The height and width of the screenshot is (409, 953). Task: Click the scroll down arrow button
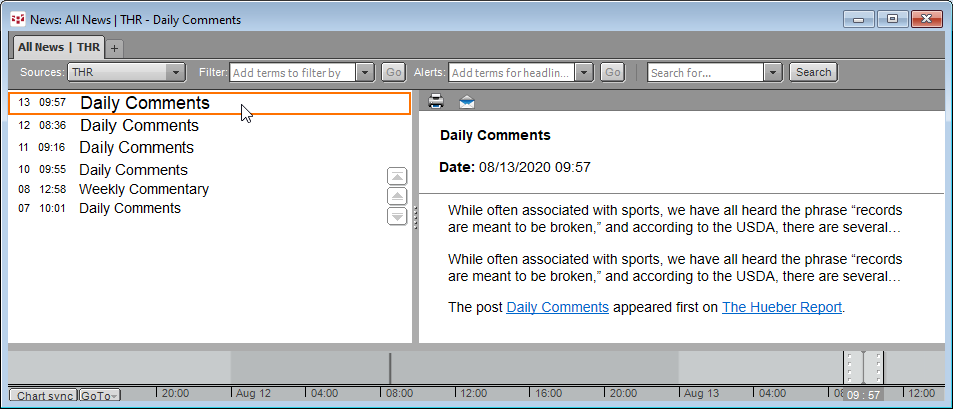397,216
